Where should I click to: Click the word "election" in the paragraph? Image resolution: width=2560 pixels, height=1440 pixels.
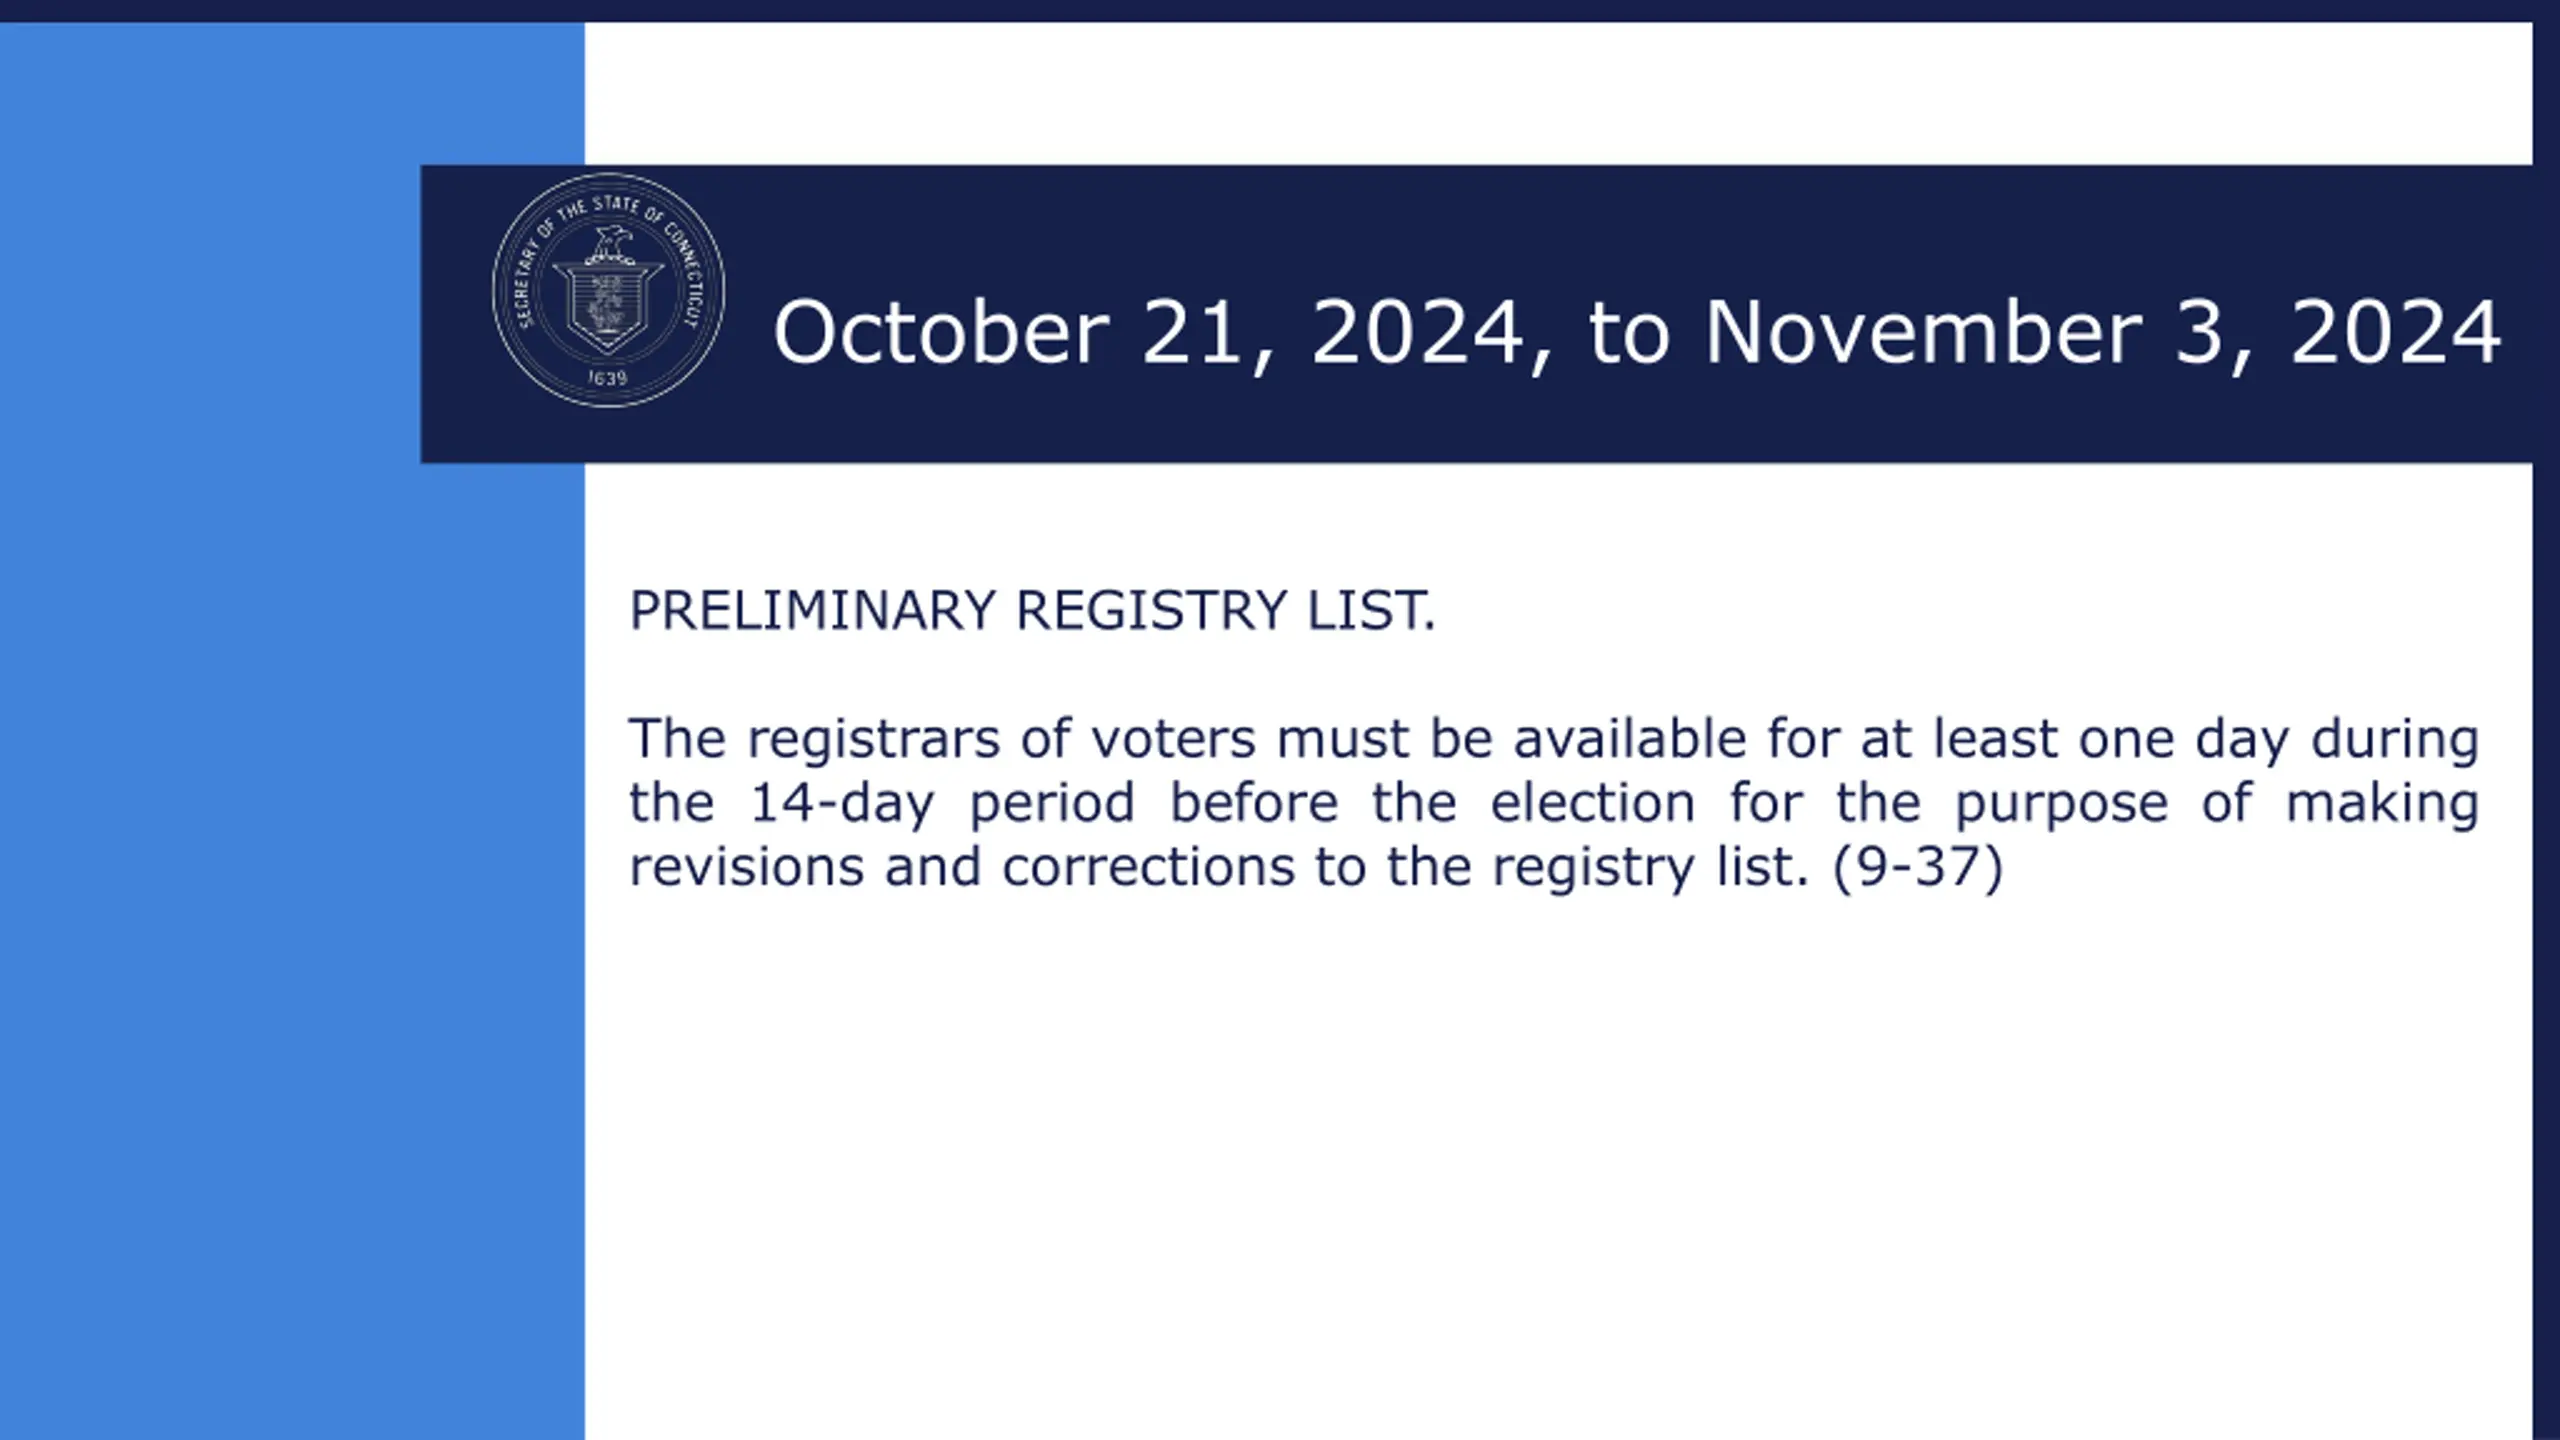1593,803
